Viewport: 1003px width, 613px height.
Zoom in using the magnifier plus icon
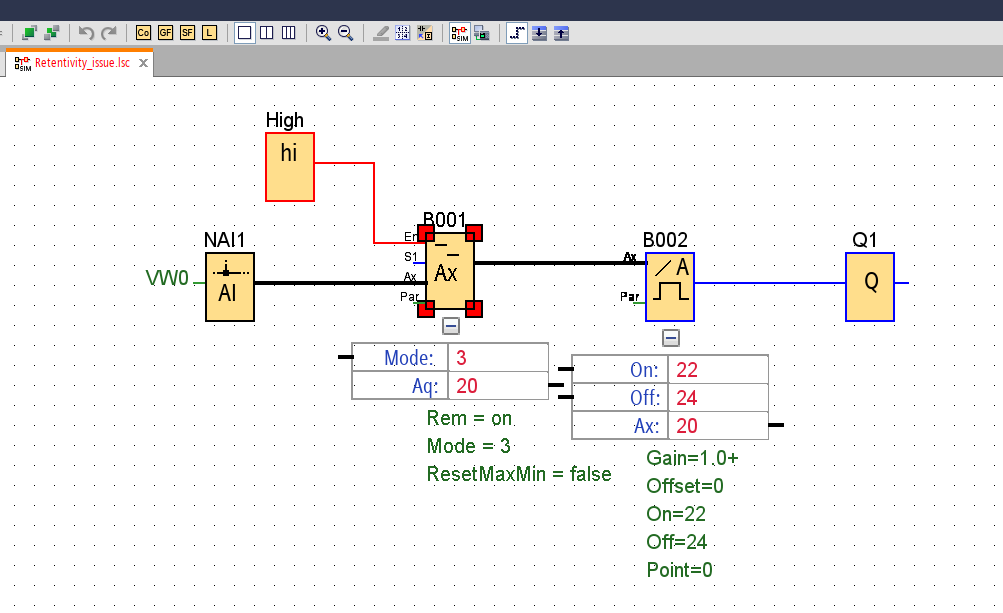coord(323,33)
